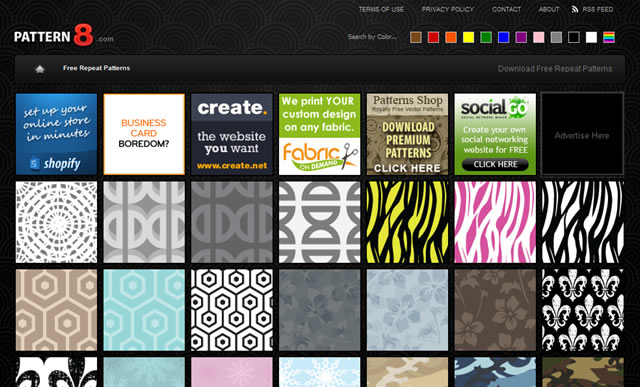Open the light gray interlocking rings pattern

(144, 222)
